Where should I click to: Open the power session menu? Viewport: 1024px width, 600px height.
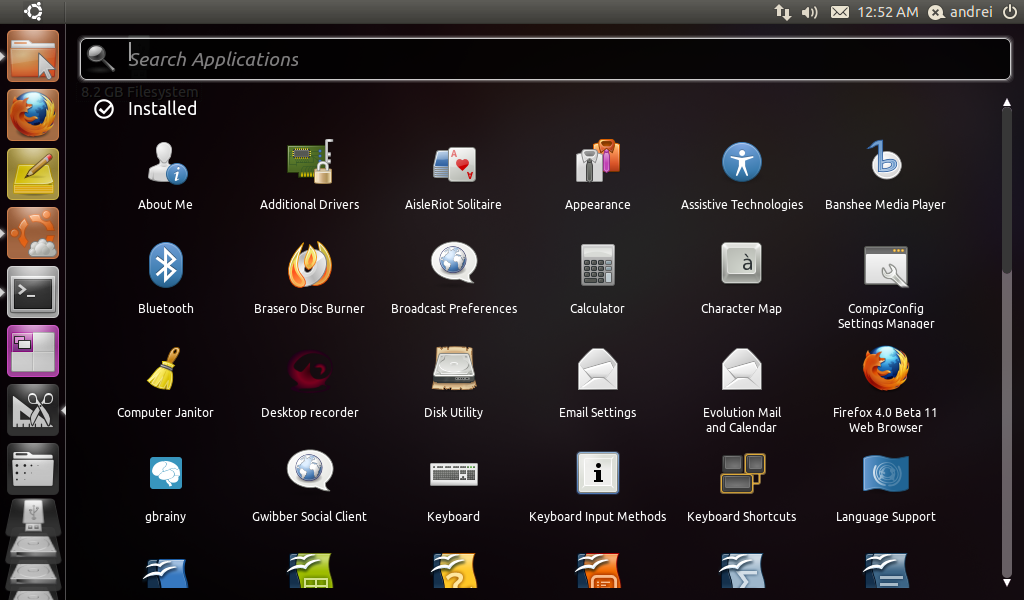click(x=1010, y=12)
